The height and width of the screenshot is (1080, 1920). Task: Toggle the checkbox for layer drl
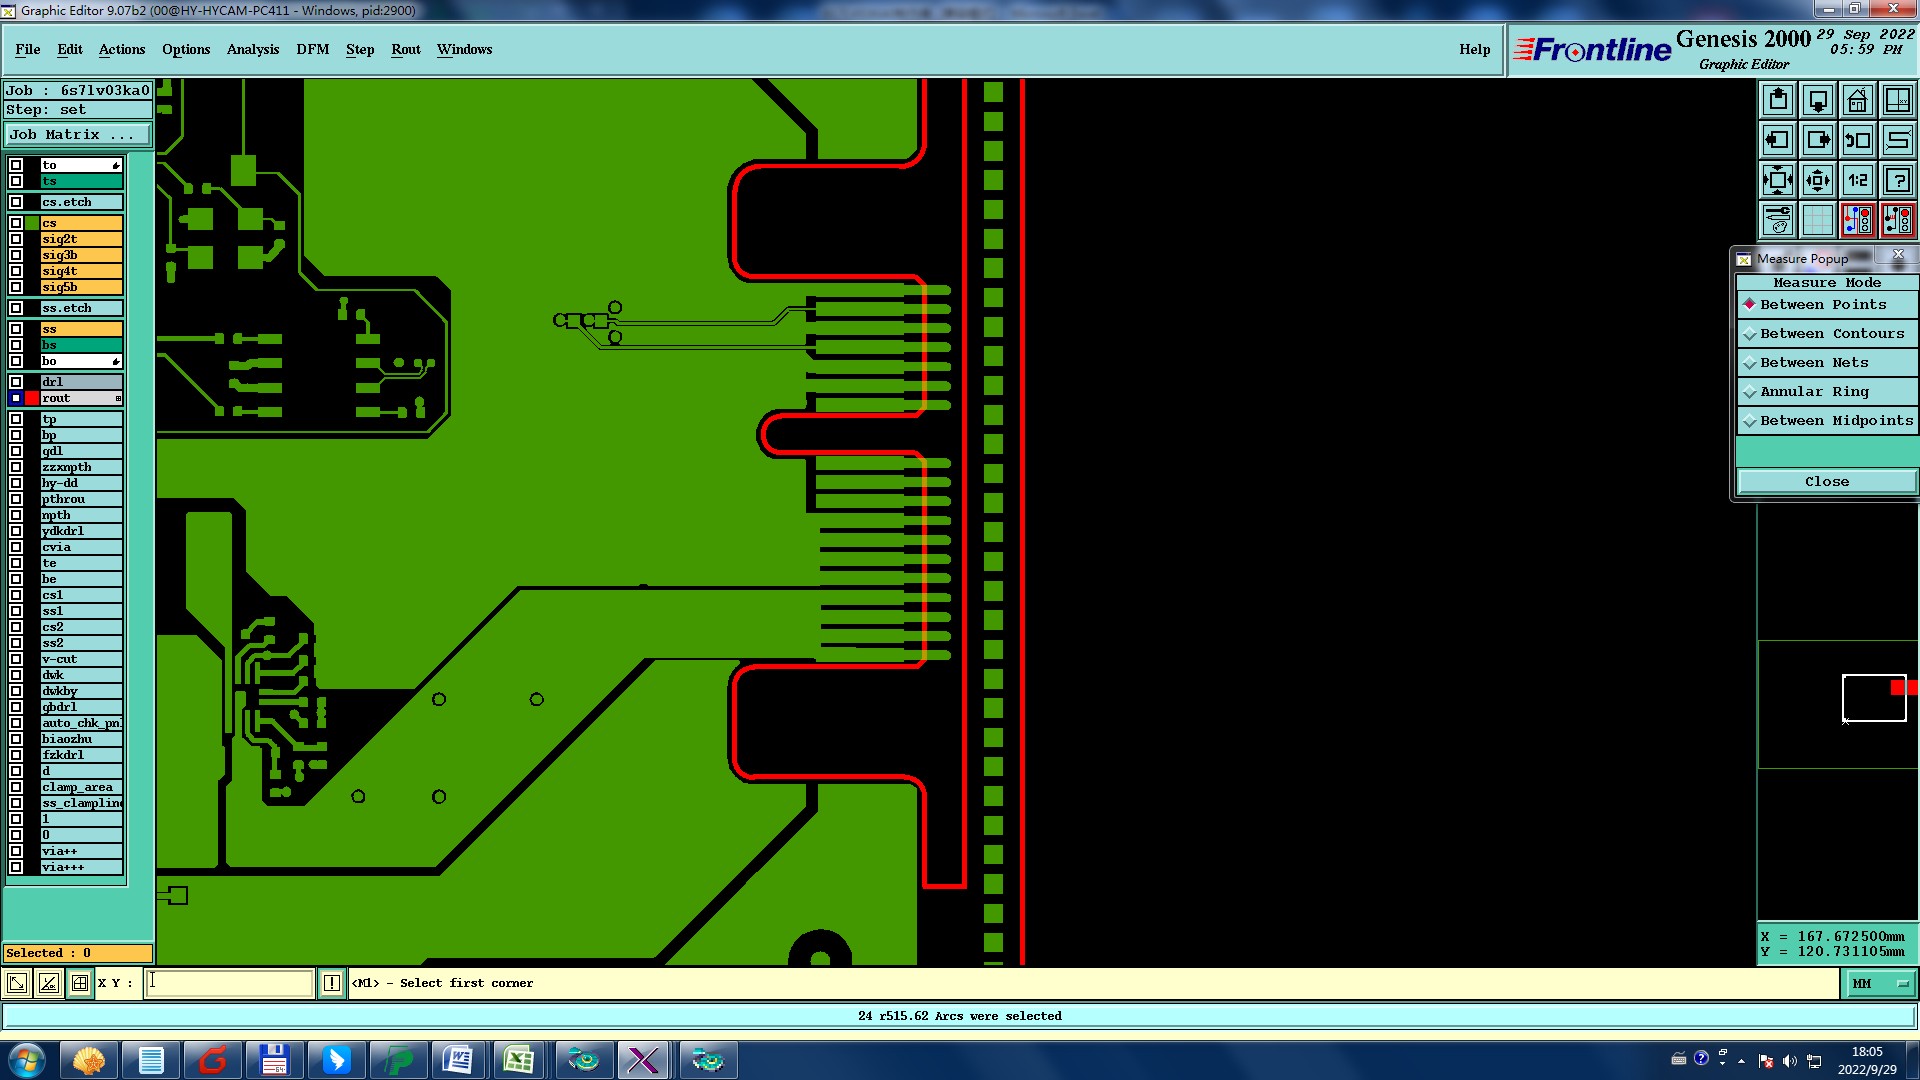click(x=16, y=382)
